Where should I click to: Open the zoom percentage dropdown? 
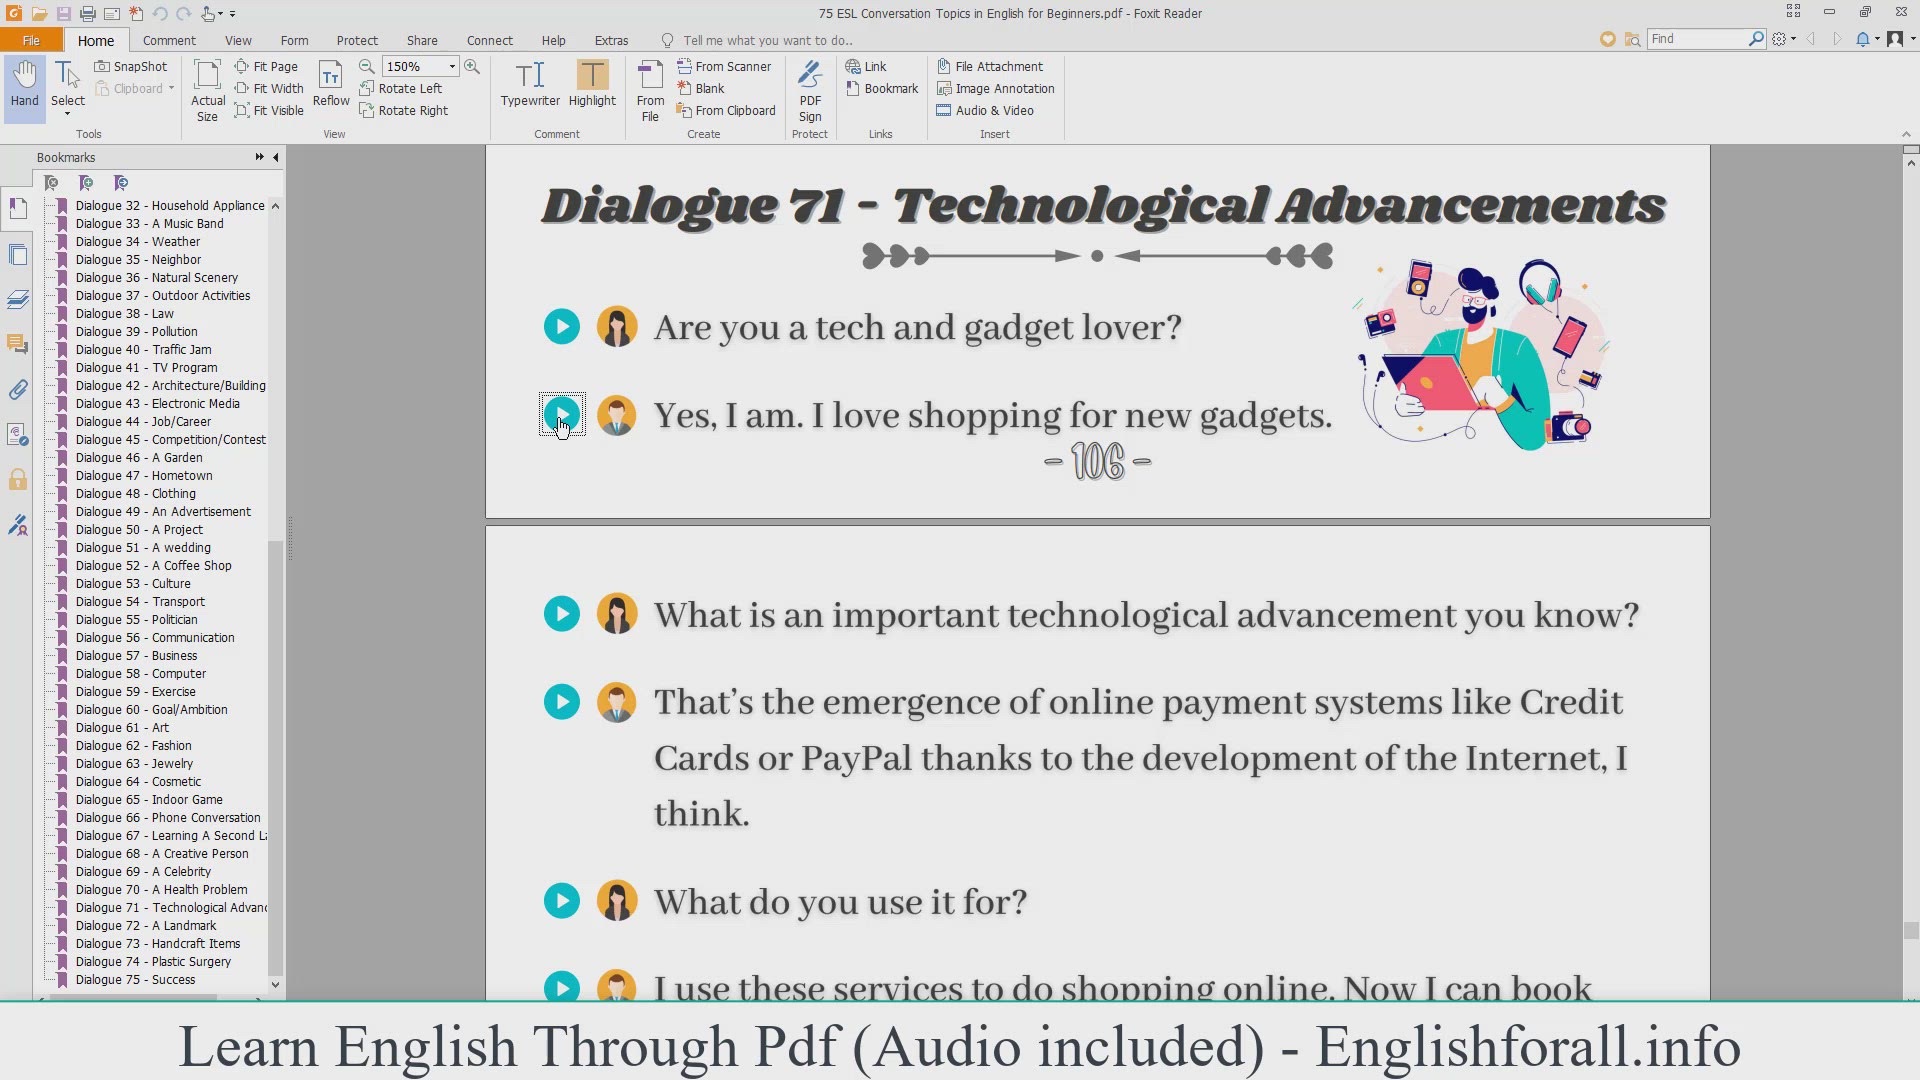[452, 66]
